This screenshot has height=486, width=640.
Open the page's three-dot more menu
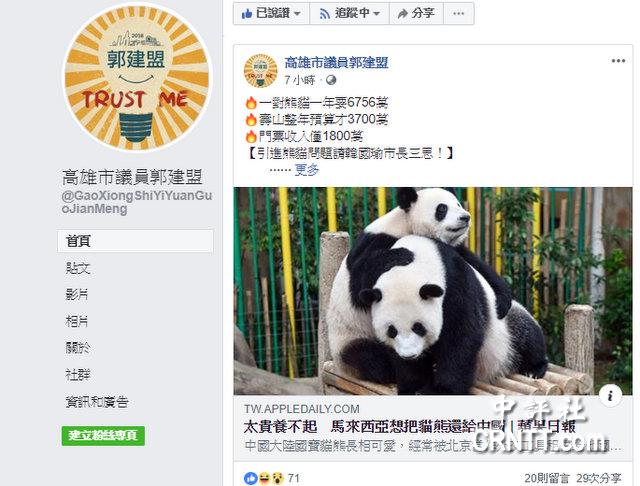[458, 13]
